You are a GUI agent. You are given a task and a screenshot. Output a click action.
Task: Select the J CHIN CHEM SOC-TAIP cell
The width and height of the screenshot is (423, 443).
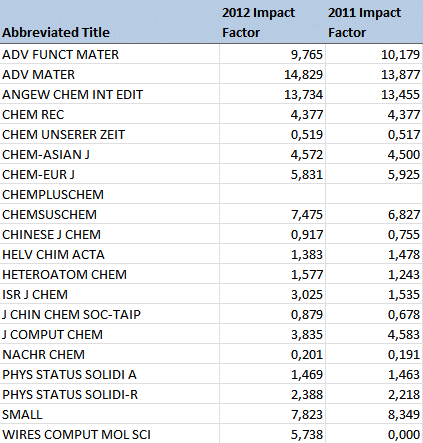[110, 314]
